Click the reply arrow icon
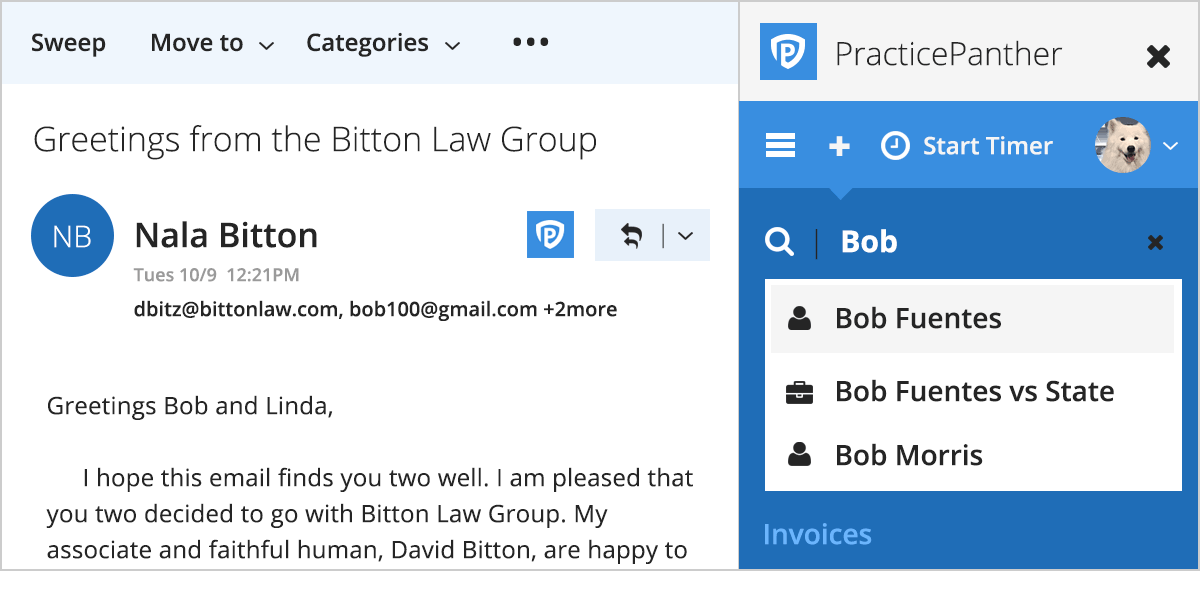 [631, 236]
